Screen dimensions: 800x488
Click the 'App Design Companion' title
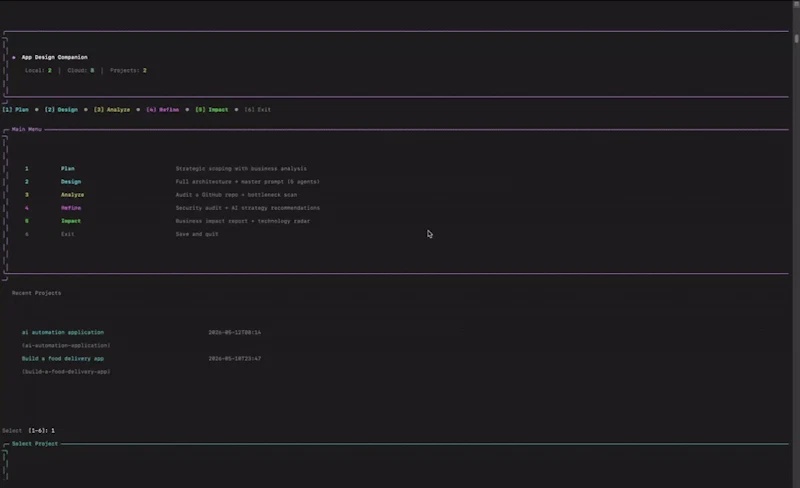55,57
